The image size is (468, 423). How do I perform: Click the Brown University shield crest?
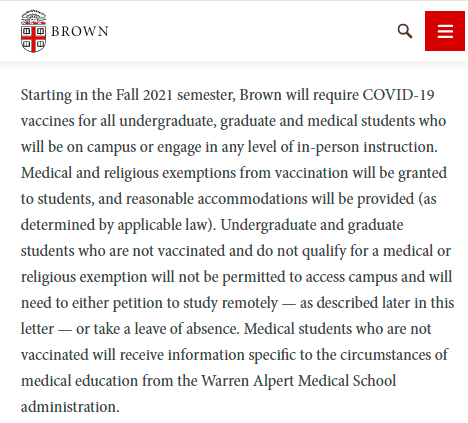[x=33, y=31]
